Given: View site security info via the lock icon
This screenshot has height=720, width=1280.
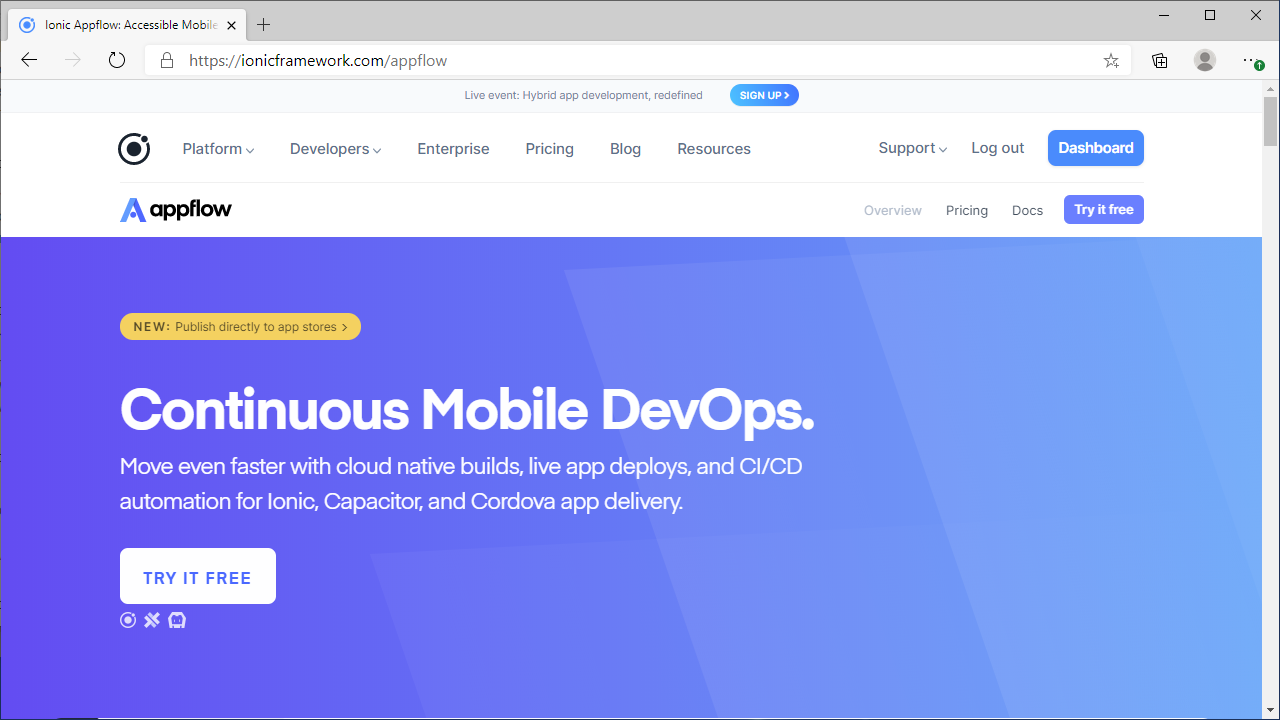Looking at the screenshot, I should click(x=167, y=60).
